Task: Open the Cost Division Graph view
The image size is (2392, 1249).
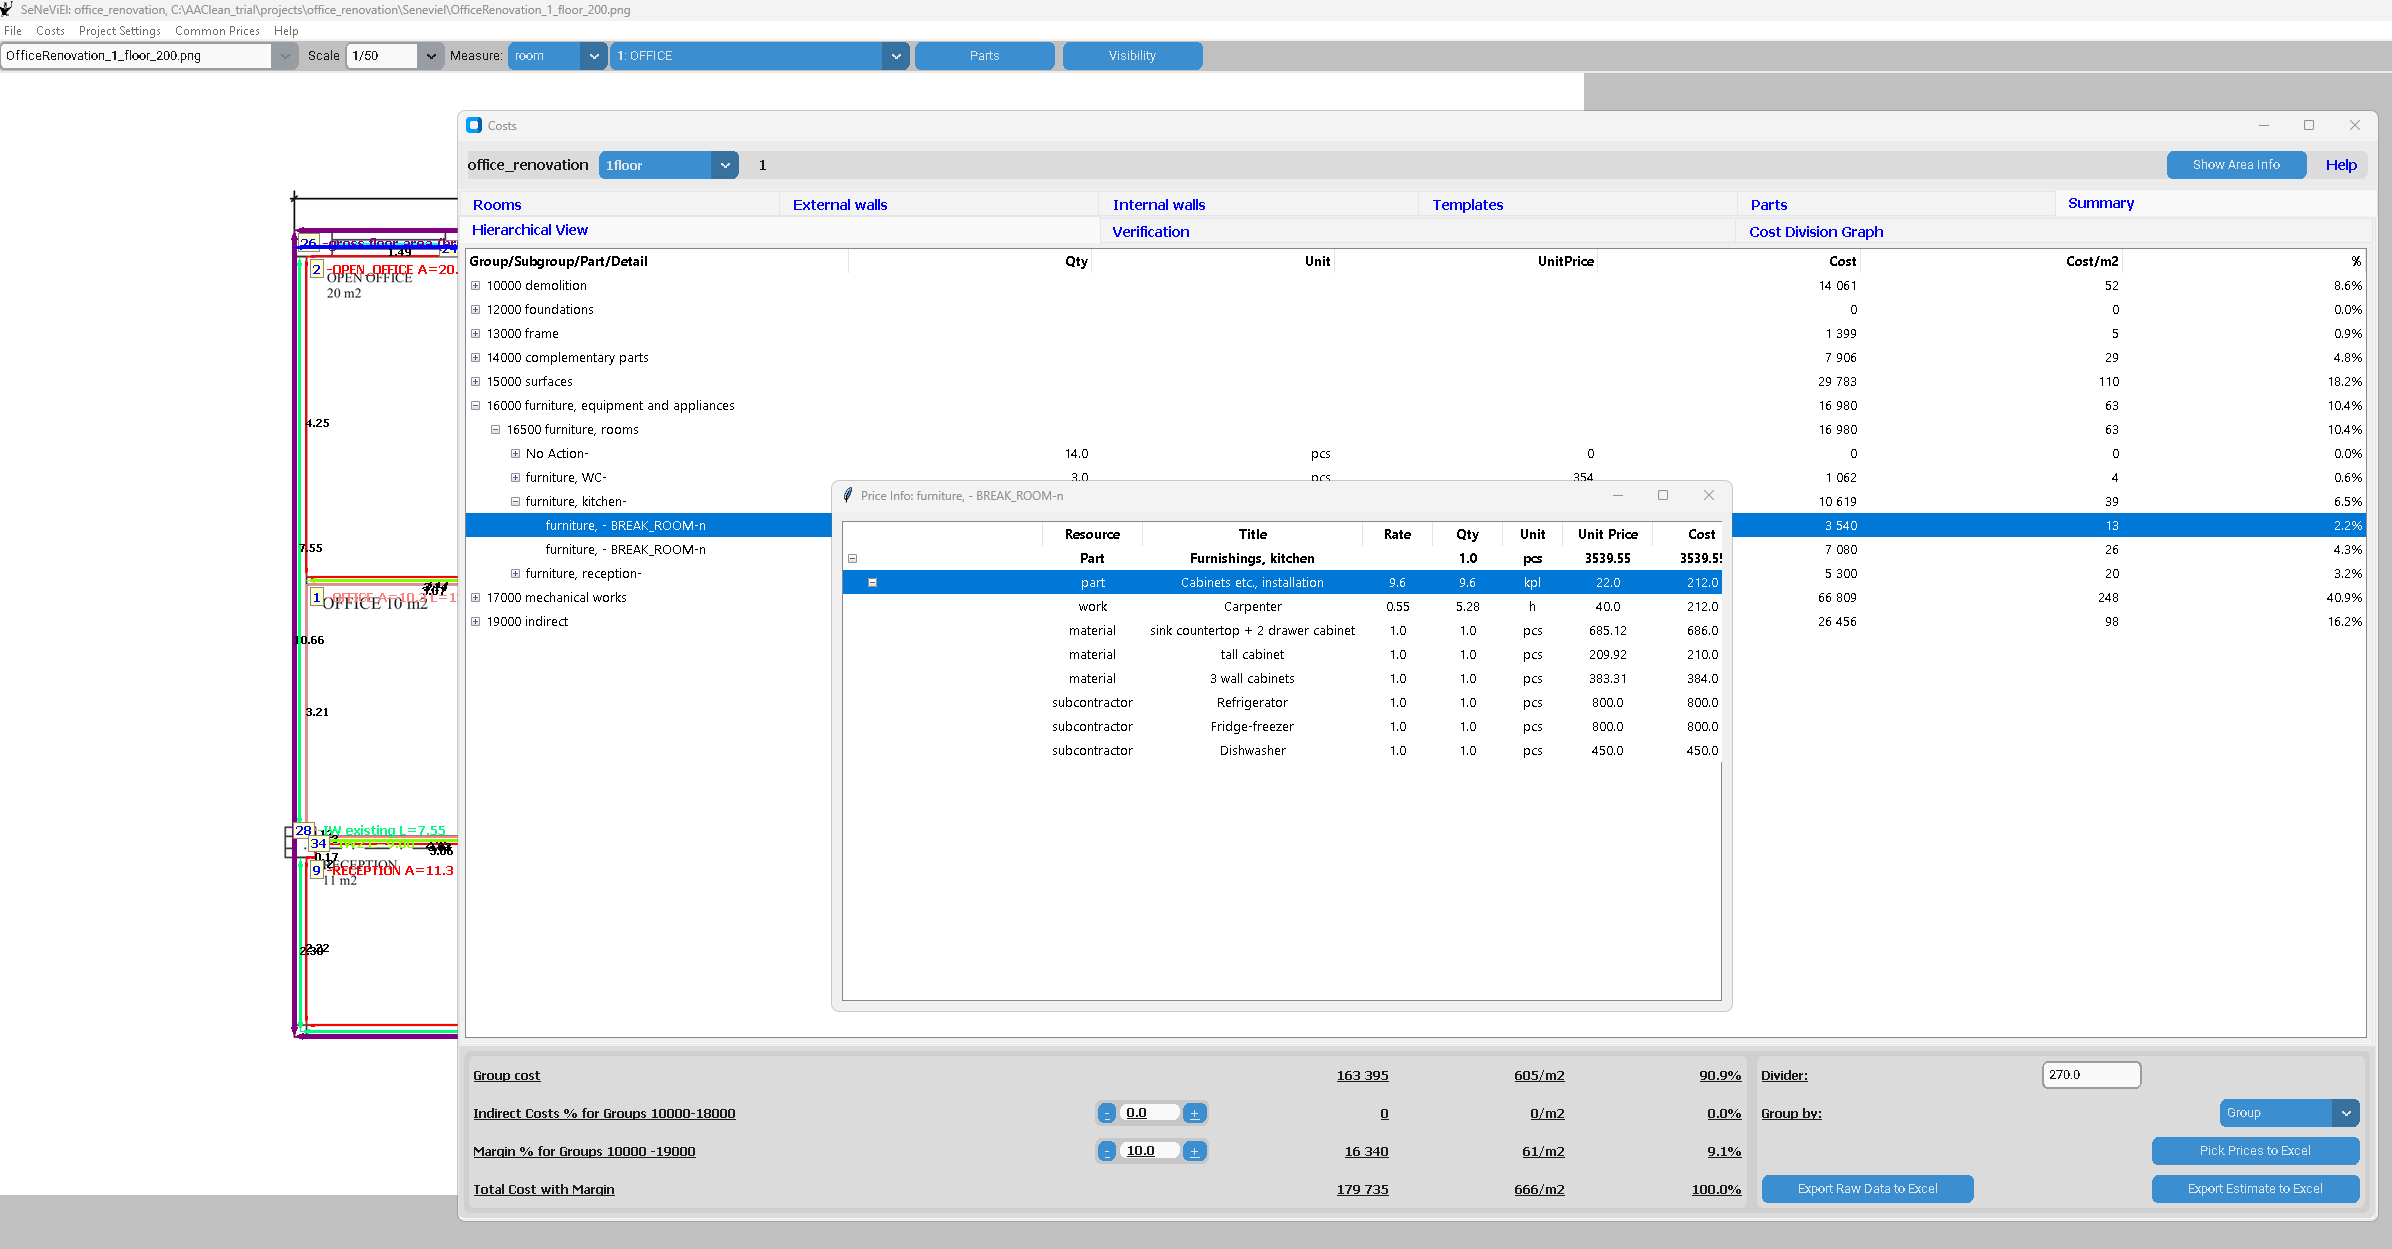Action: tap(1815, 232)
